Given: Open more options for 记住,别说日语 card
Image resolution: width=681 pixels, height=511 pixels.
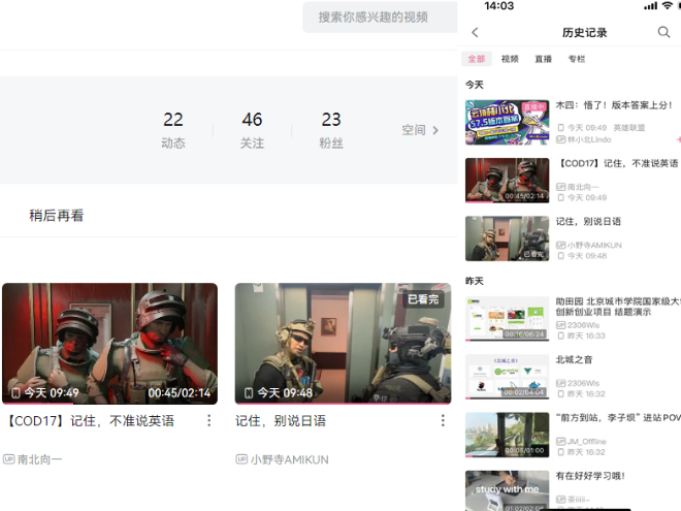Looking at the screenshot, I should (443, 420).
